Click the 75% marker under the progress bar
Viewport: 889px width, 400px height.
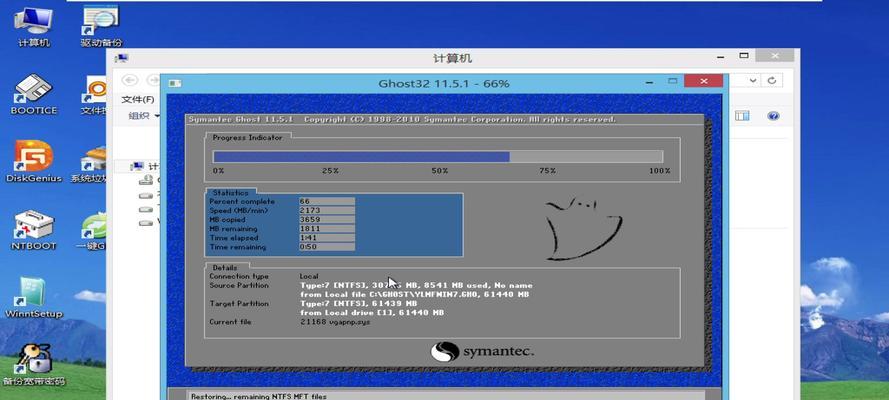(547, 171)
